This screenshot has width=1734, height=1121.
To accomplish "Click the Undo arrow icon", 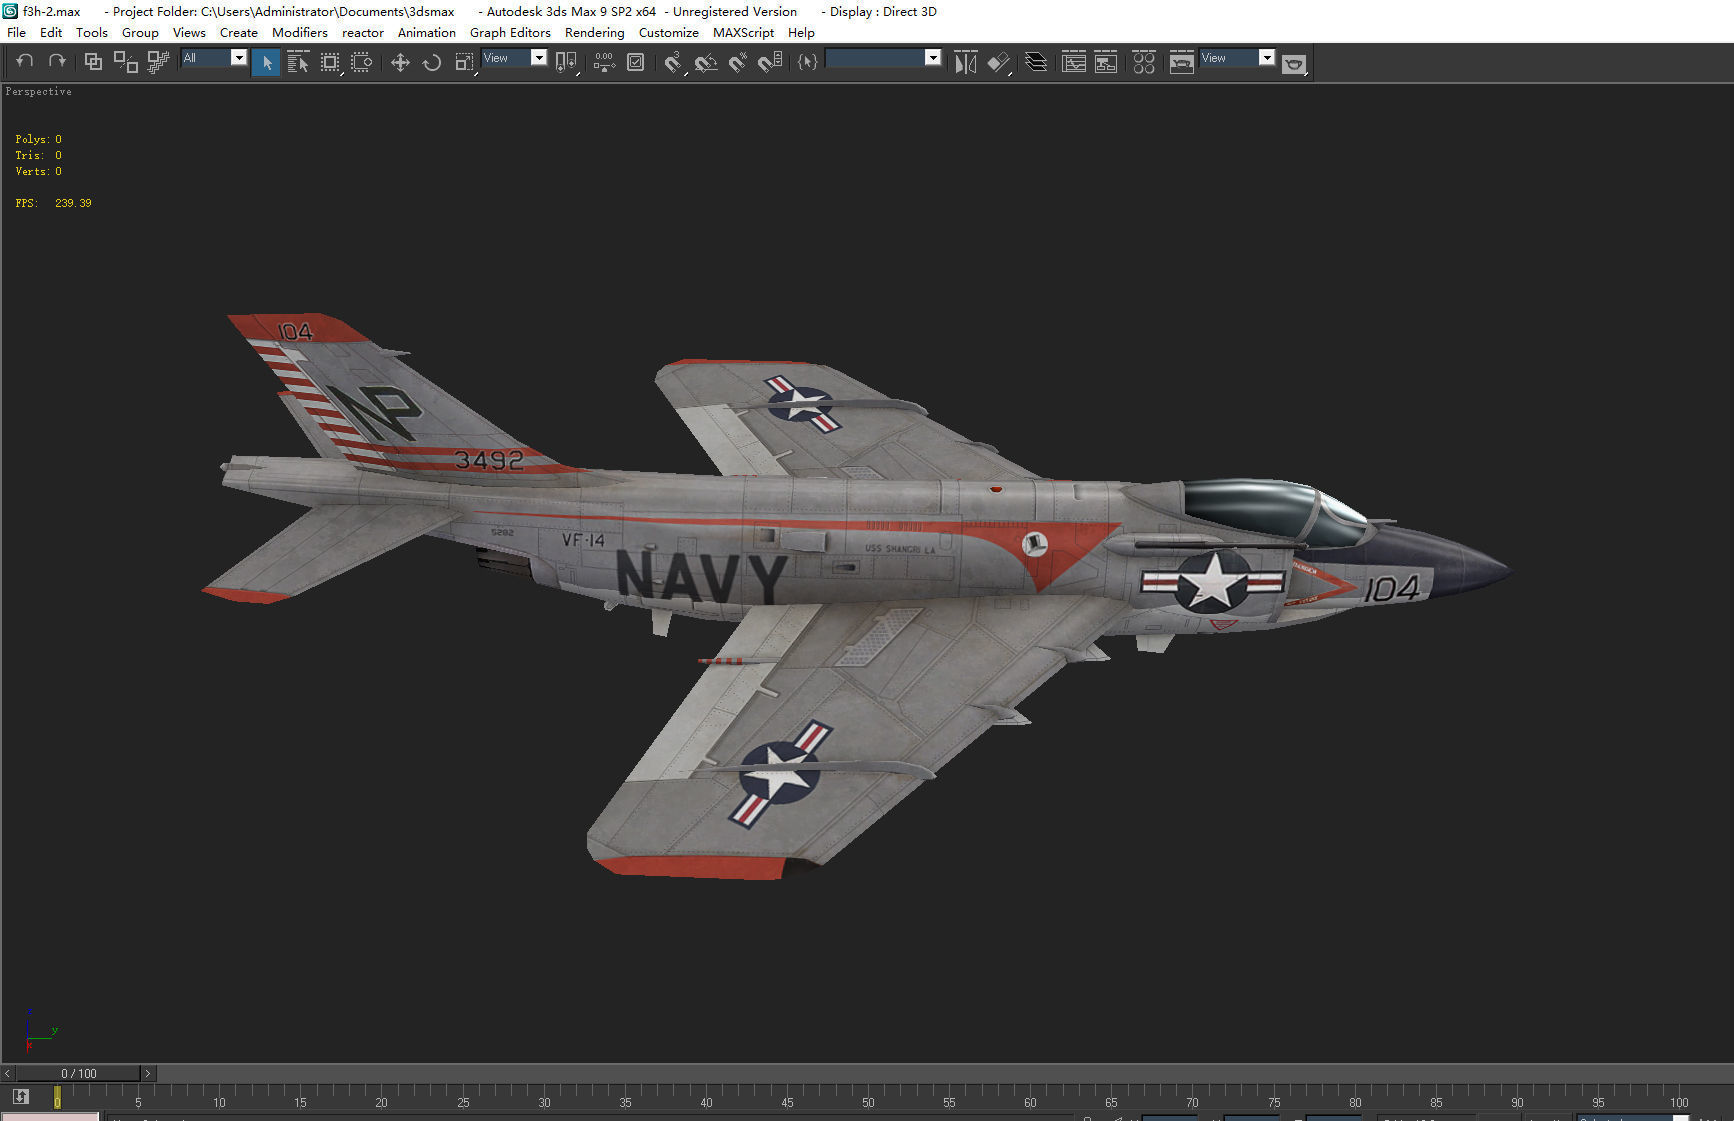I will click(x=25, y=62).
